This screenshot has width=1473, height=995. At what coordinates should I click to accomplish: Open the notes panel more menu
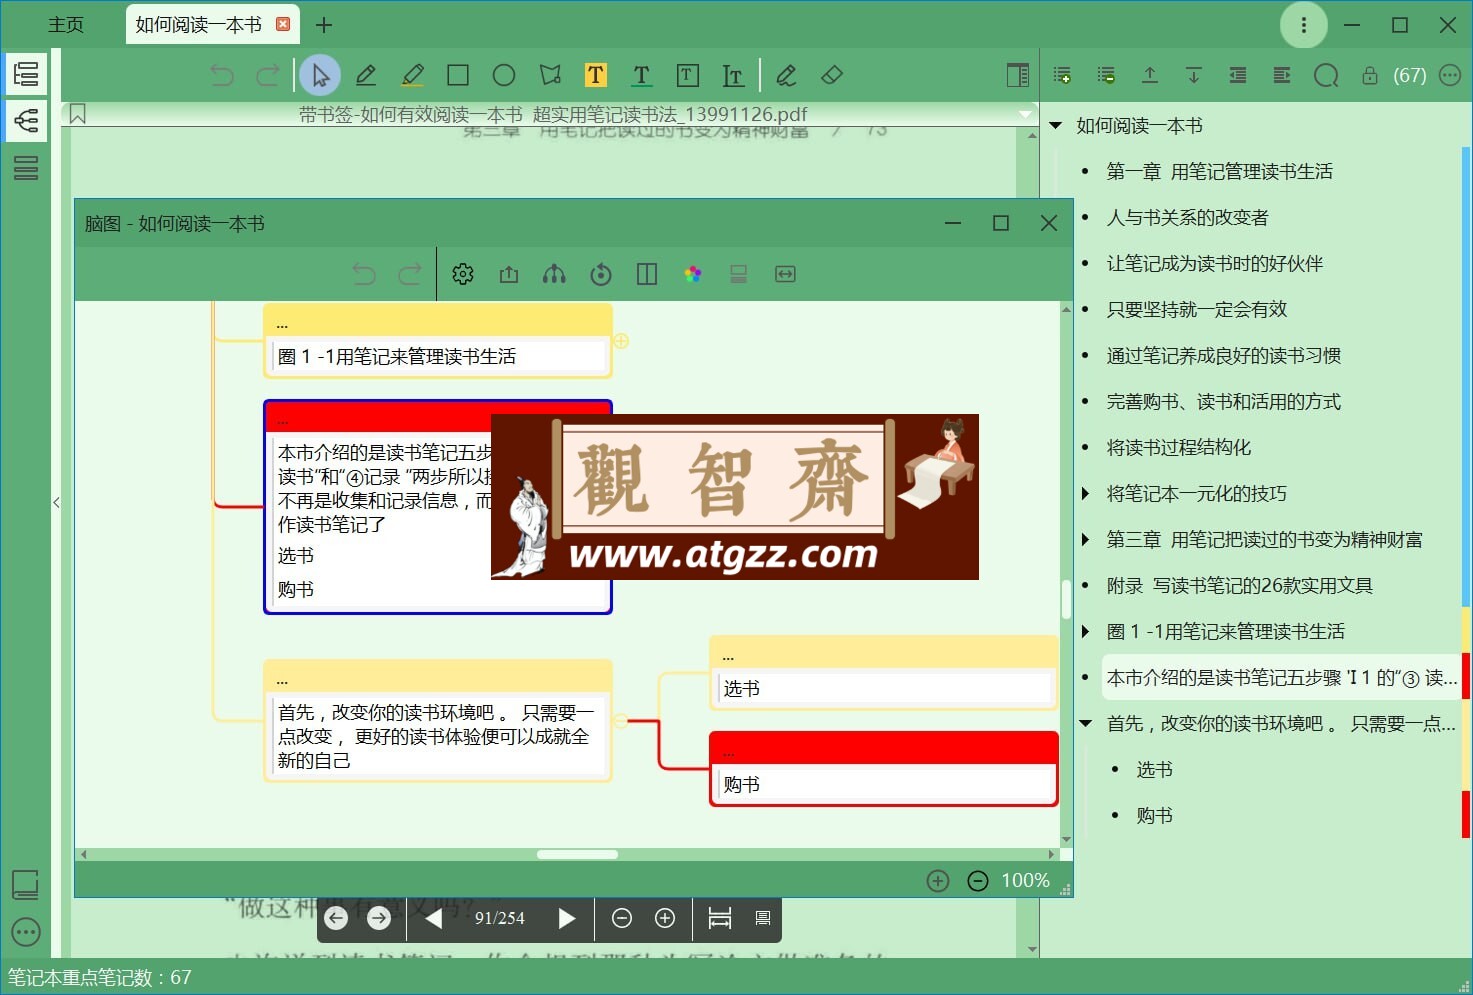1450,75
